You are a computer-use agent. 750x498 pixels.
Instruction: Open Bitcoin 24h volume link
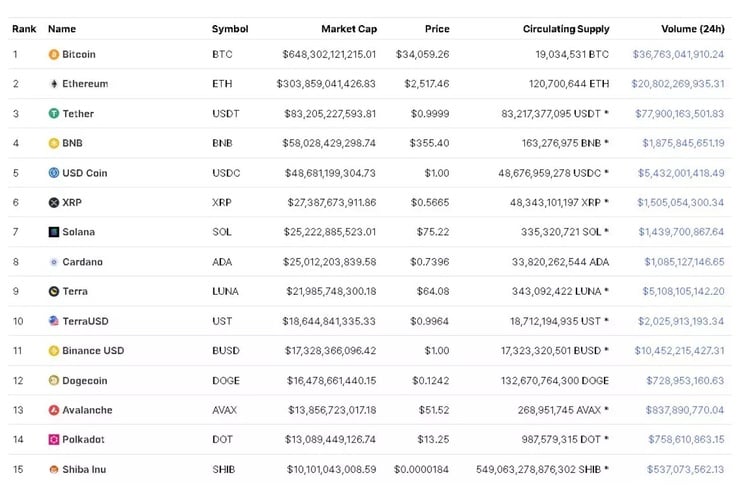click(x=678, y=54)
